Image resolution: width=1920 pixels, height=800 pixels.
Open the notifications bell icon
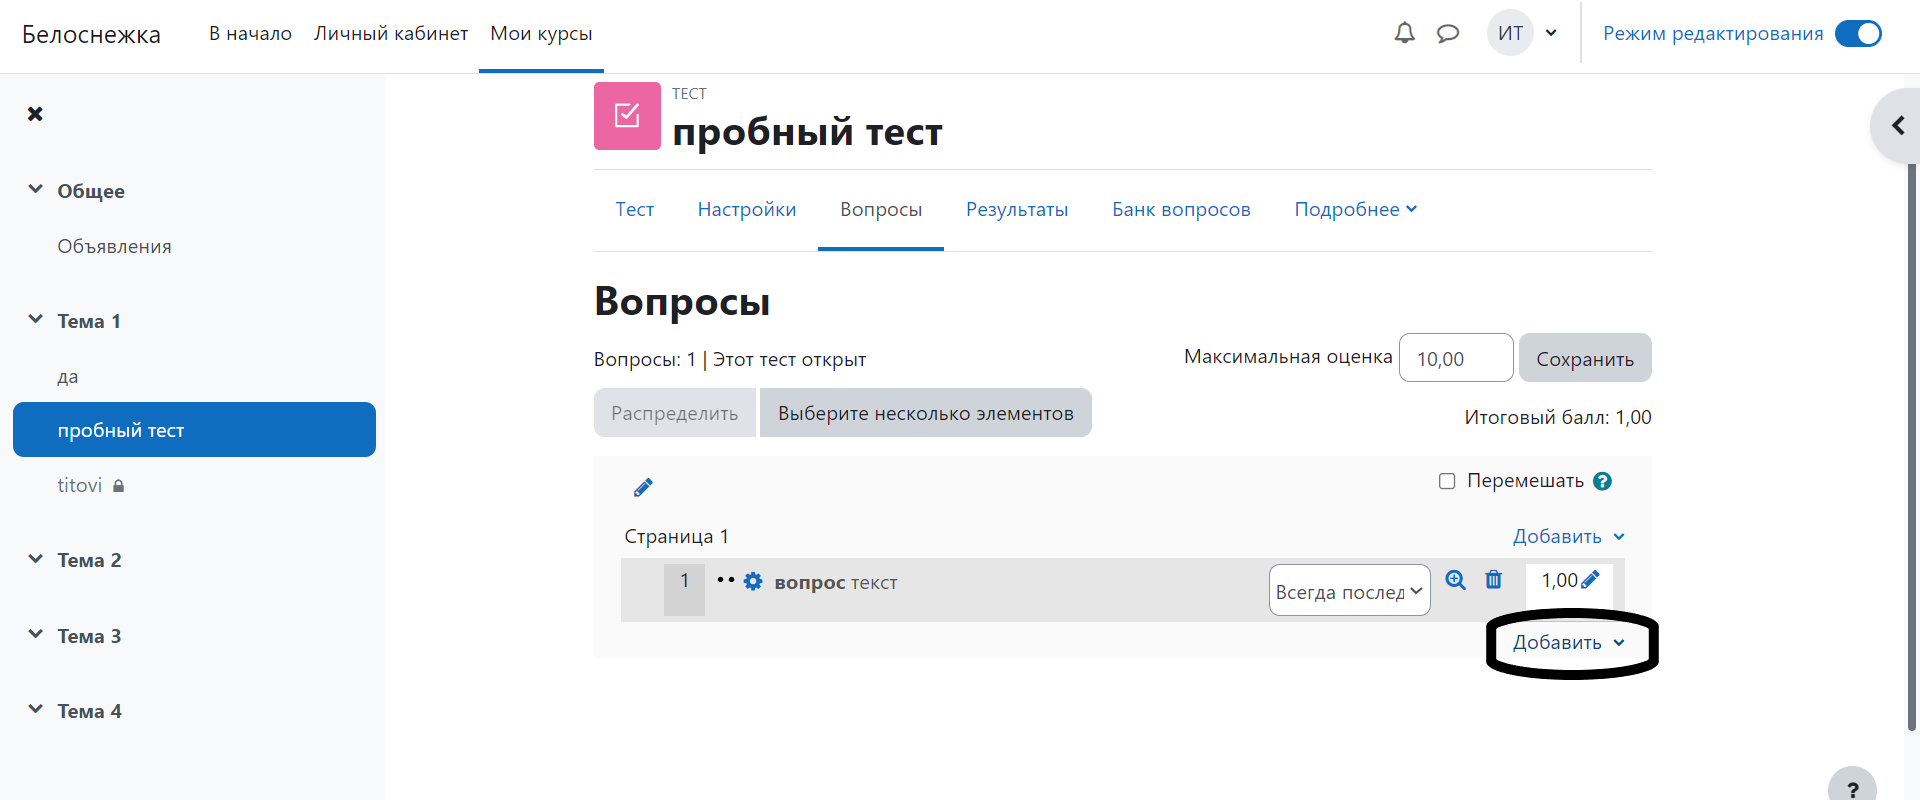pyautogui.click(x=1404, y=33)
